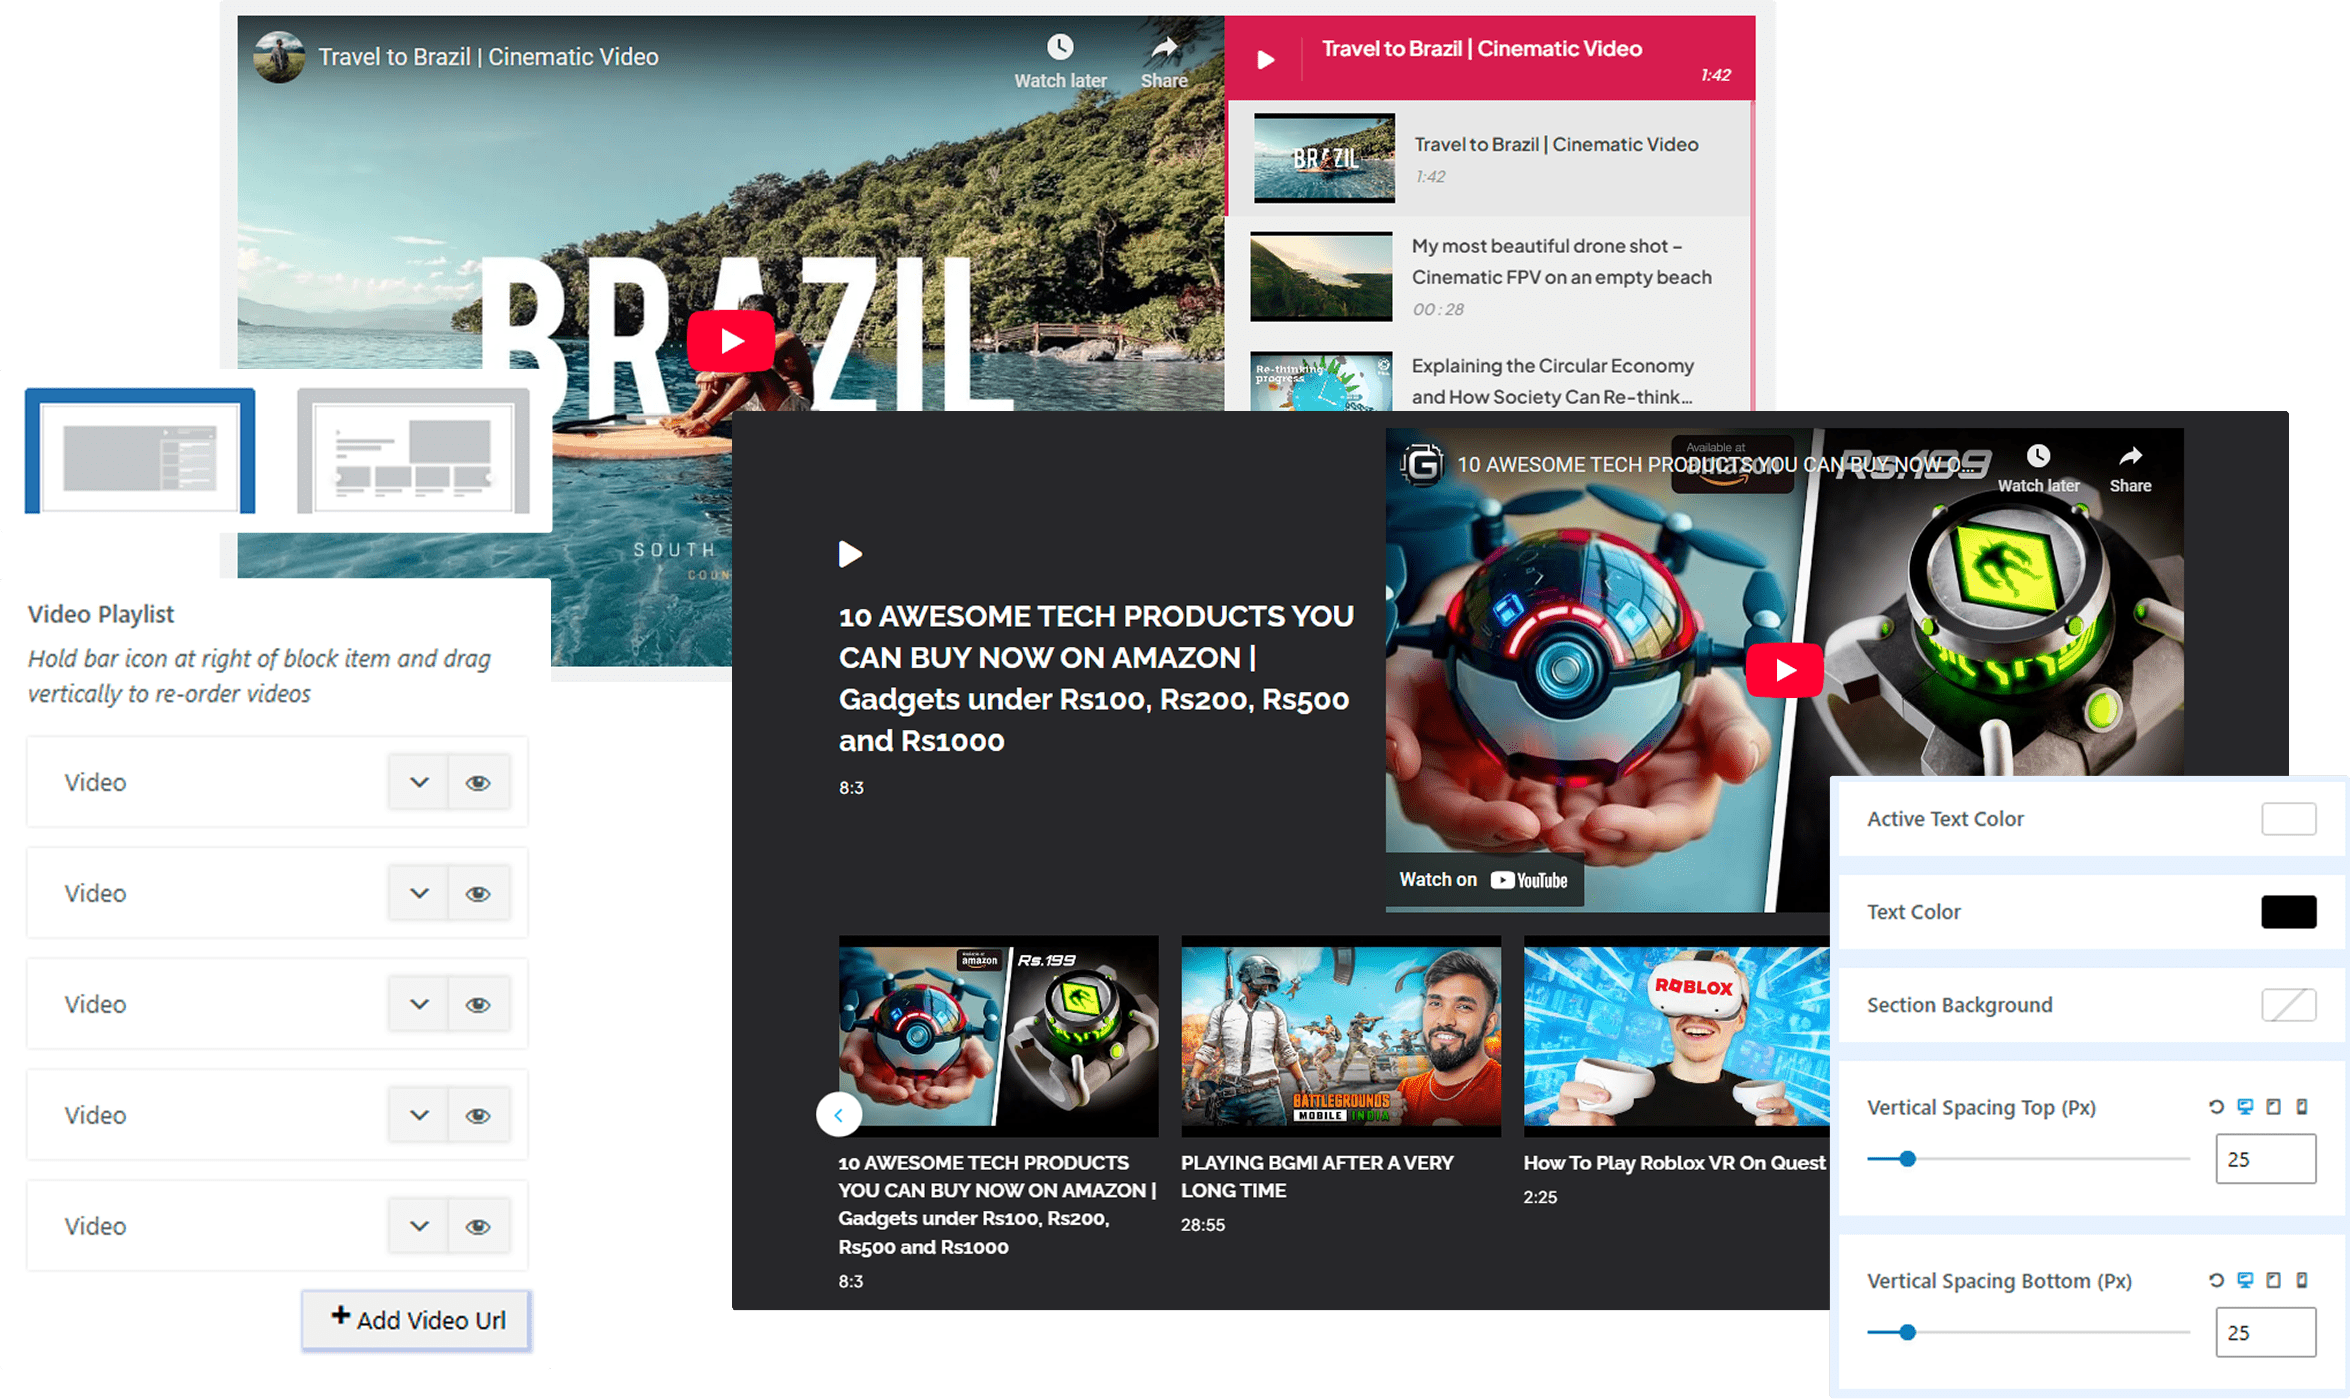Screen dimensions: 2350x1399
Task: Select the sidebar playlist layout option
Action: point(140,451)
